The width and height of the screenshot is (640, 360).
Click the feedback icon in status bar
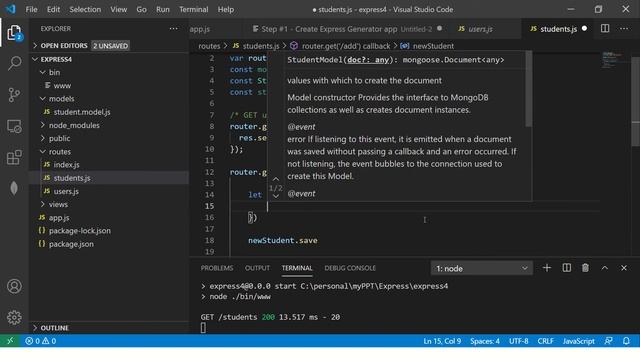(x=608, y=341)
